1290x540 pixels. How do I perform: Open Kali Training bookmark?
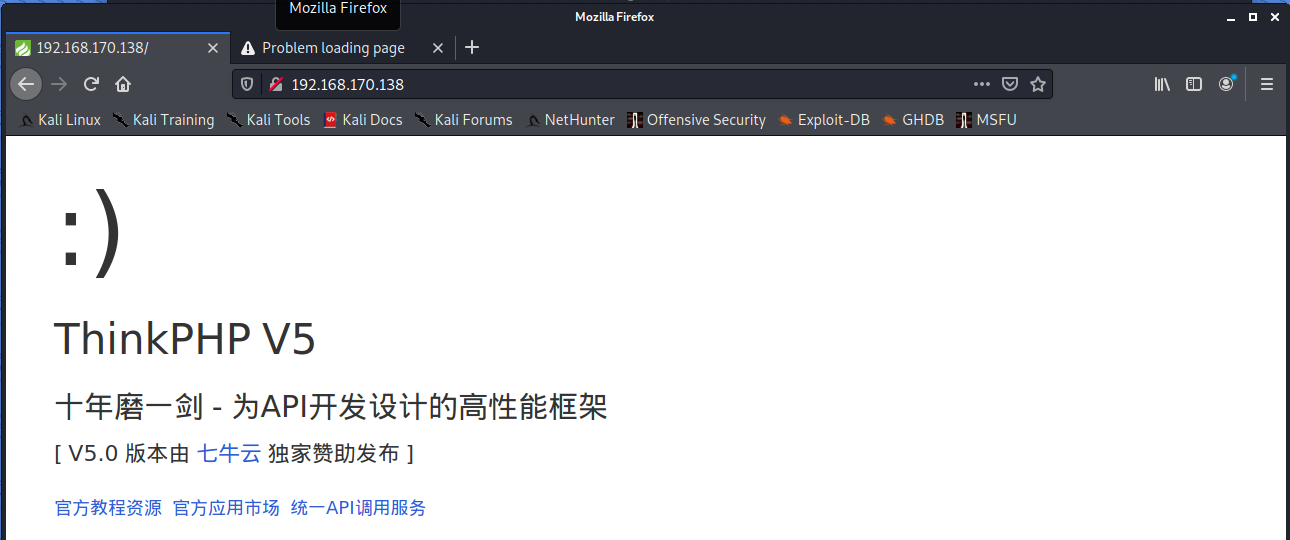[163, 120]
